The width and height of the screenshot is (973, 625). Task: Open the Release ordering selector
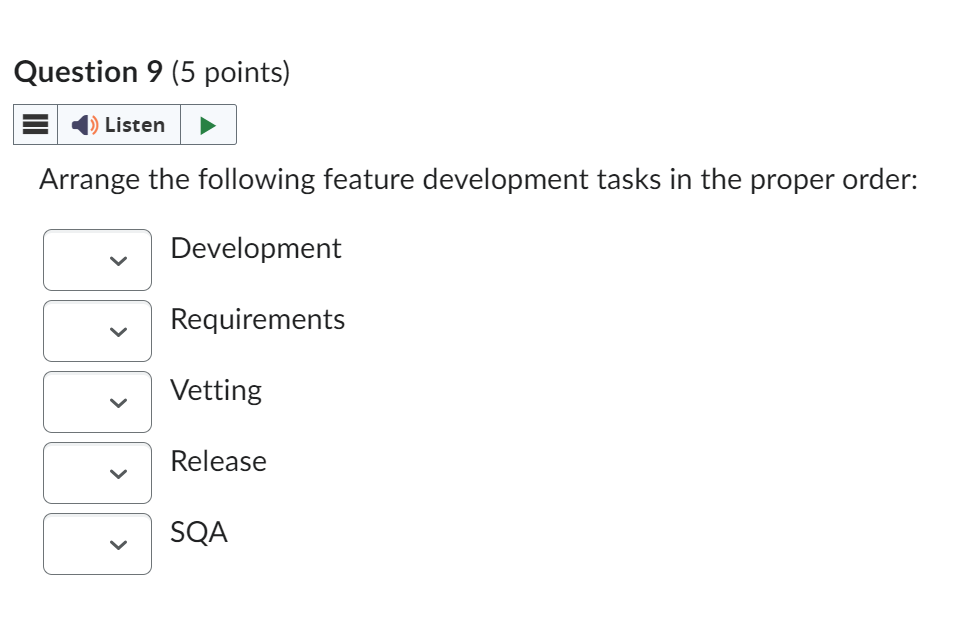96,472
